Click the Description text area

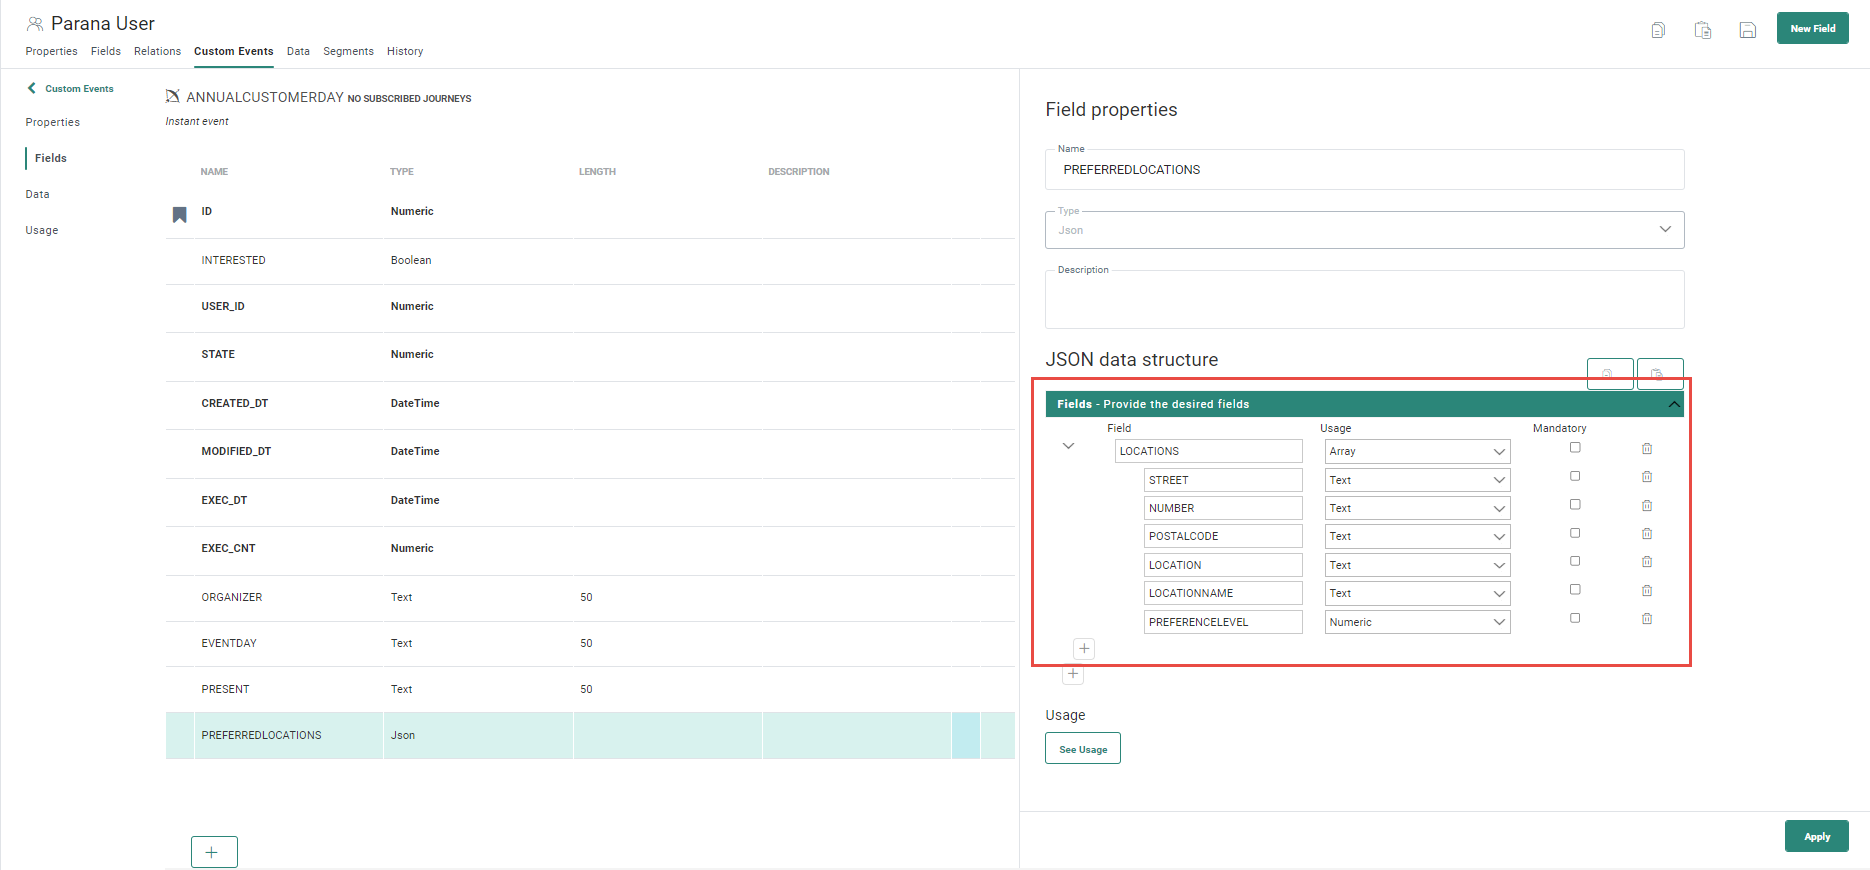pyautogui.click(x=1364, y=302)
